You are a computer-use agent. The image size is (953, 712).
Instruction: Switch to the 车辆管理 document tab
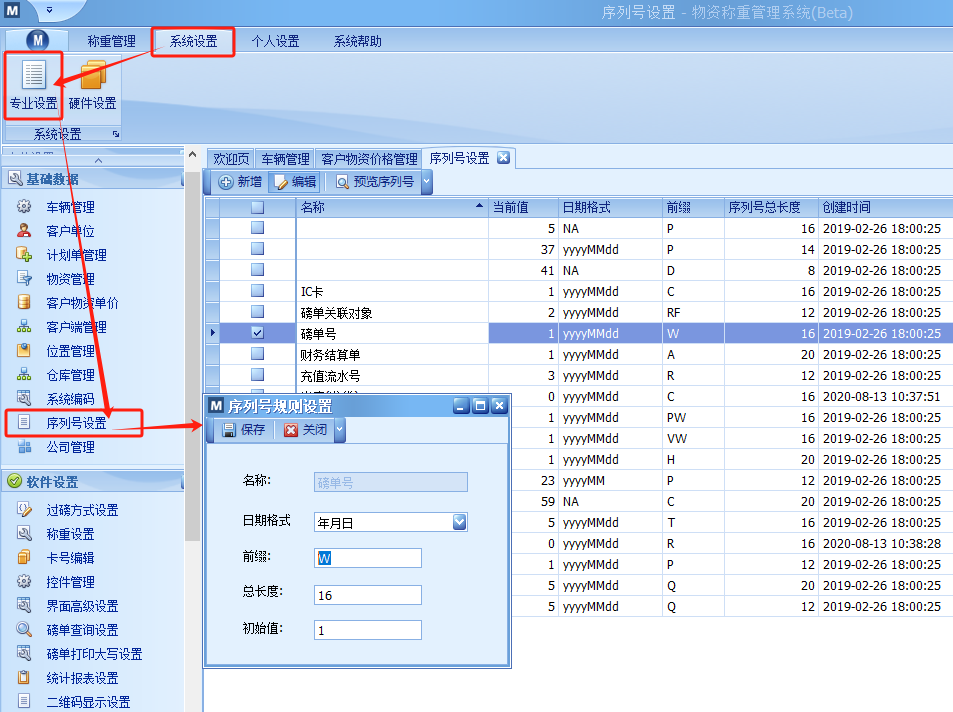(285, 159)
